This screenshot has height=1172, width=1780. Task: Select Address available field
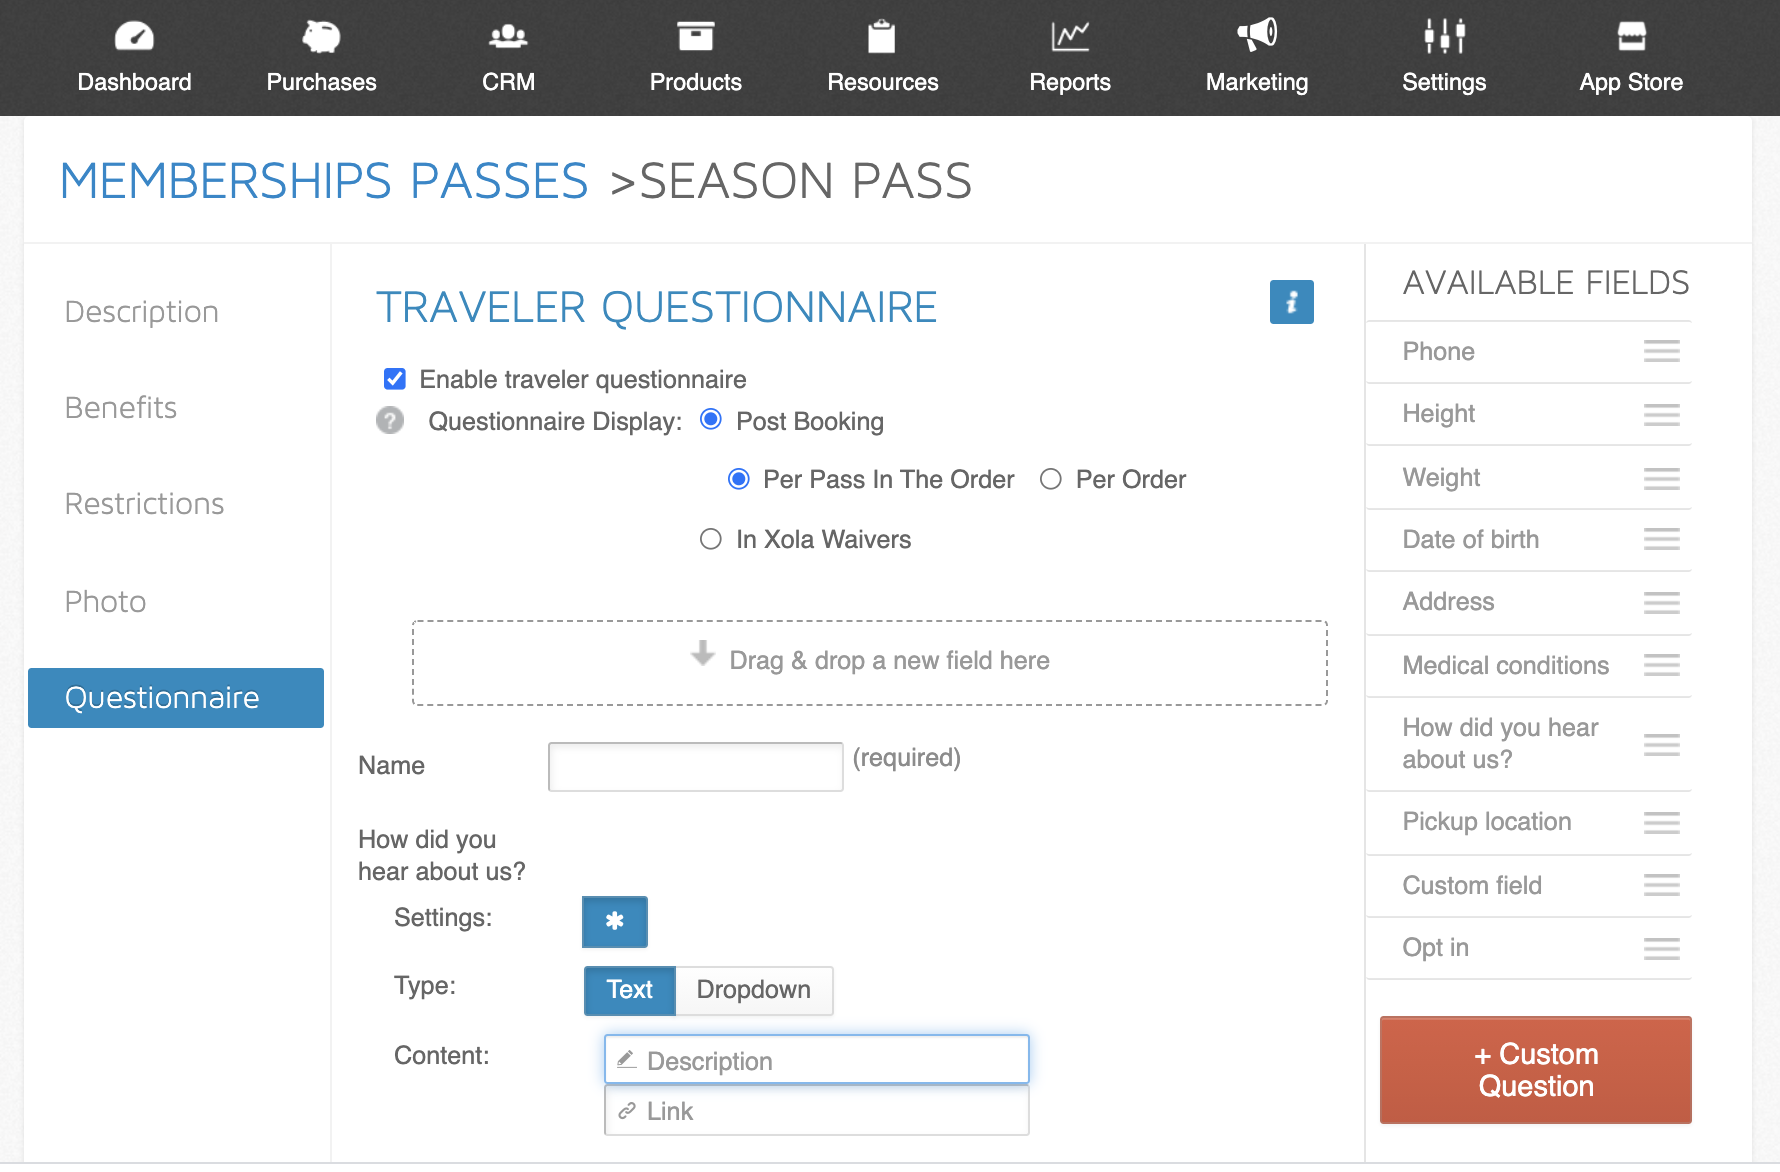[x=1529, y=602]
